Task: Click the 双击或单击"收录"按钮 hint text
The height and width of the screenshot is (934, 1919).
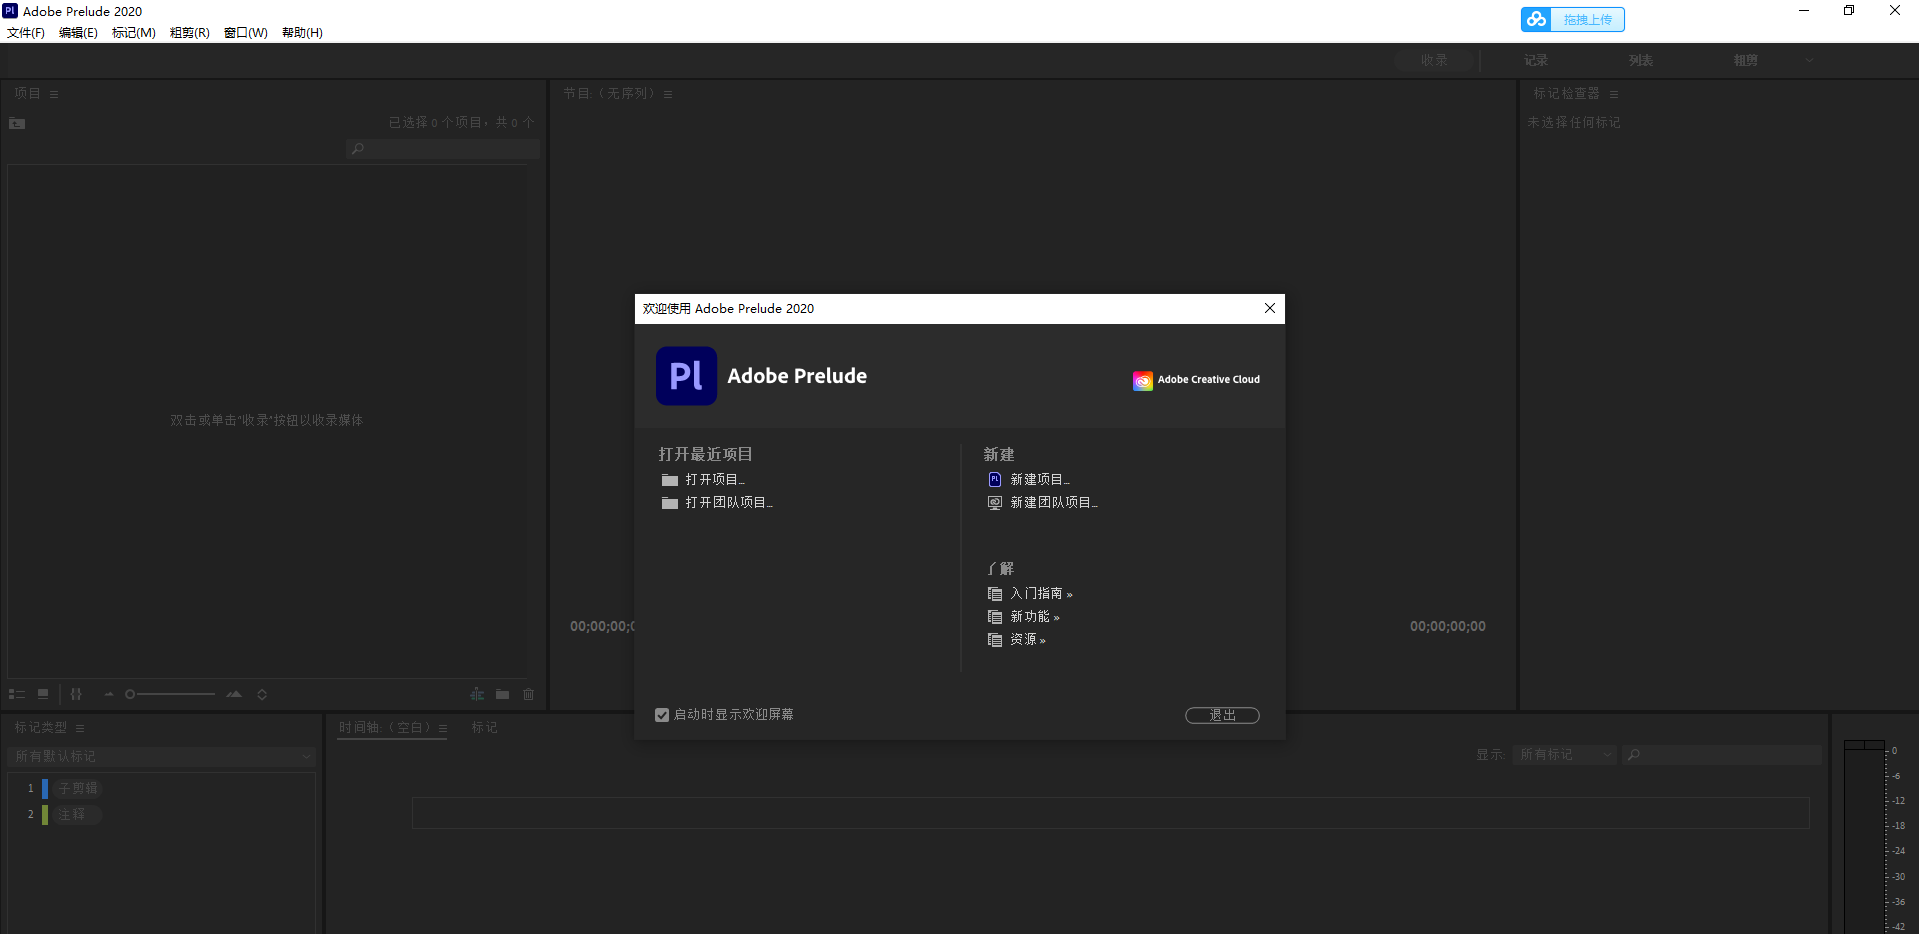Action: (267, 421)
